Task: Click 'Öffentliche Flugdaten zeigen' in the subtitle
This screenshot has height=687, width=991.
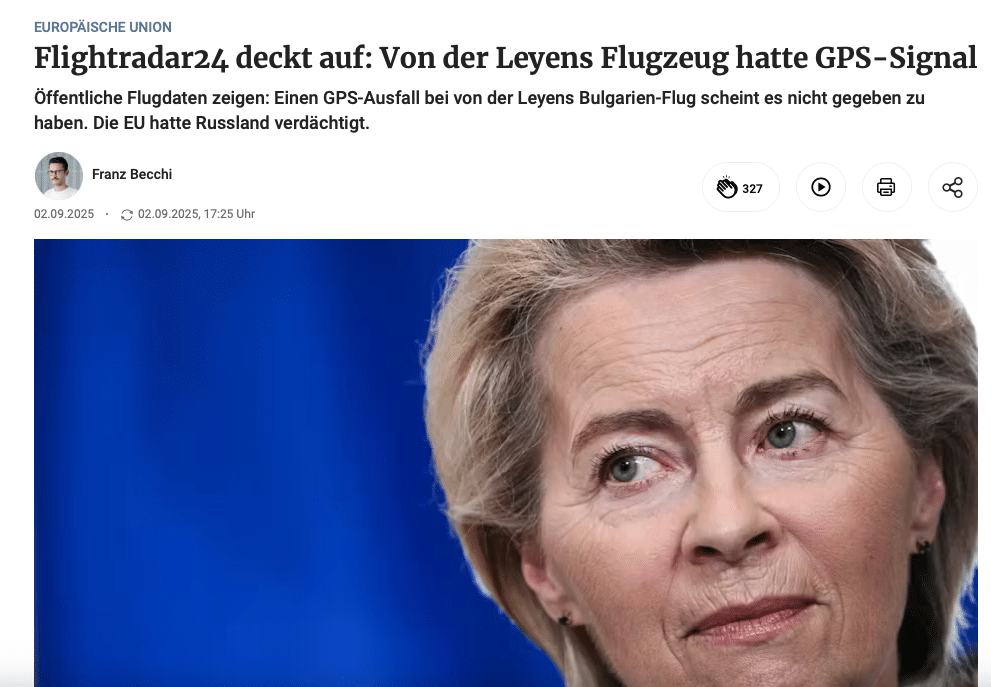Action: coord(152,99)
